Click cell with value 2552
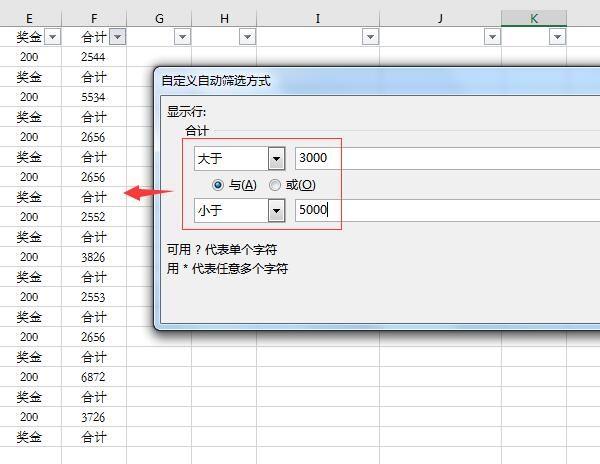Image resolution: width=600 pixels, height=464 pixels. pos(94,217)
